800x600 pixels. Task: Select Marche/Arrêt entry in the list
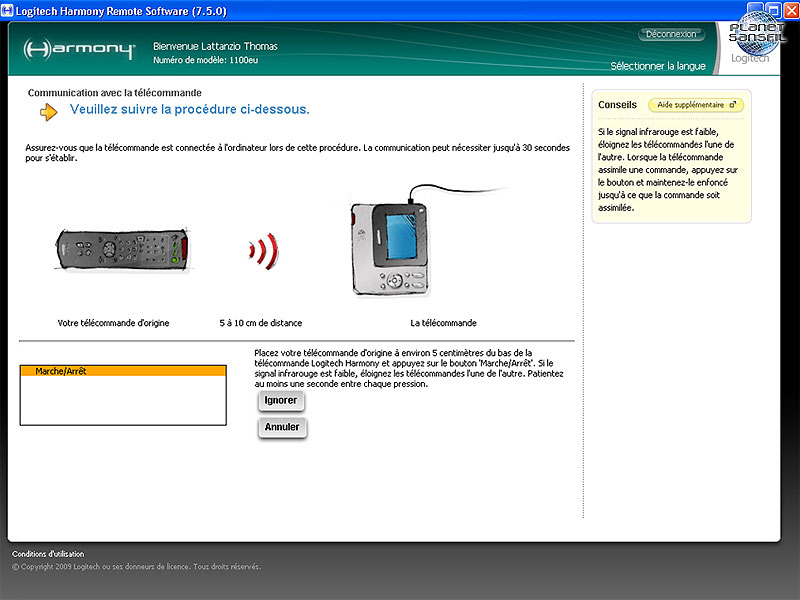[123, 371]
